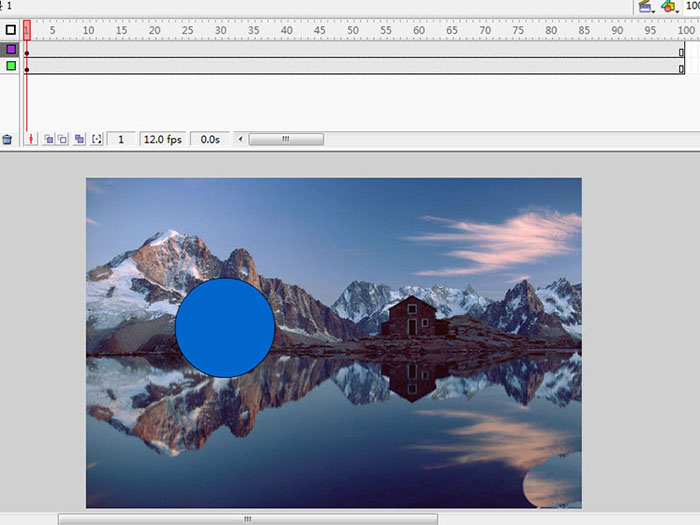Enable Onion Skin Outlines mode
Screen dimensions: 700x525
tap(62, 140)
